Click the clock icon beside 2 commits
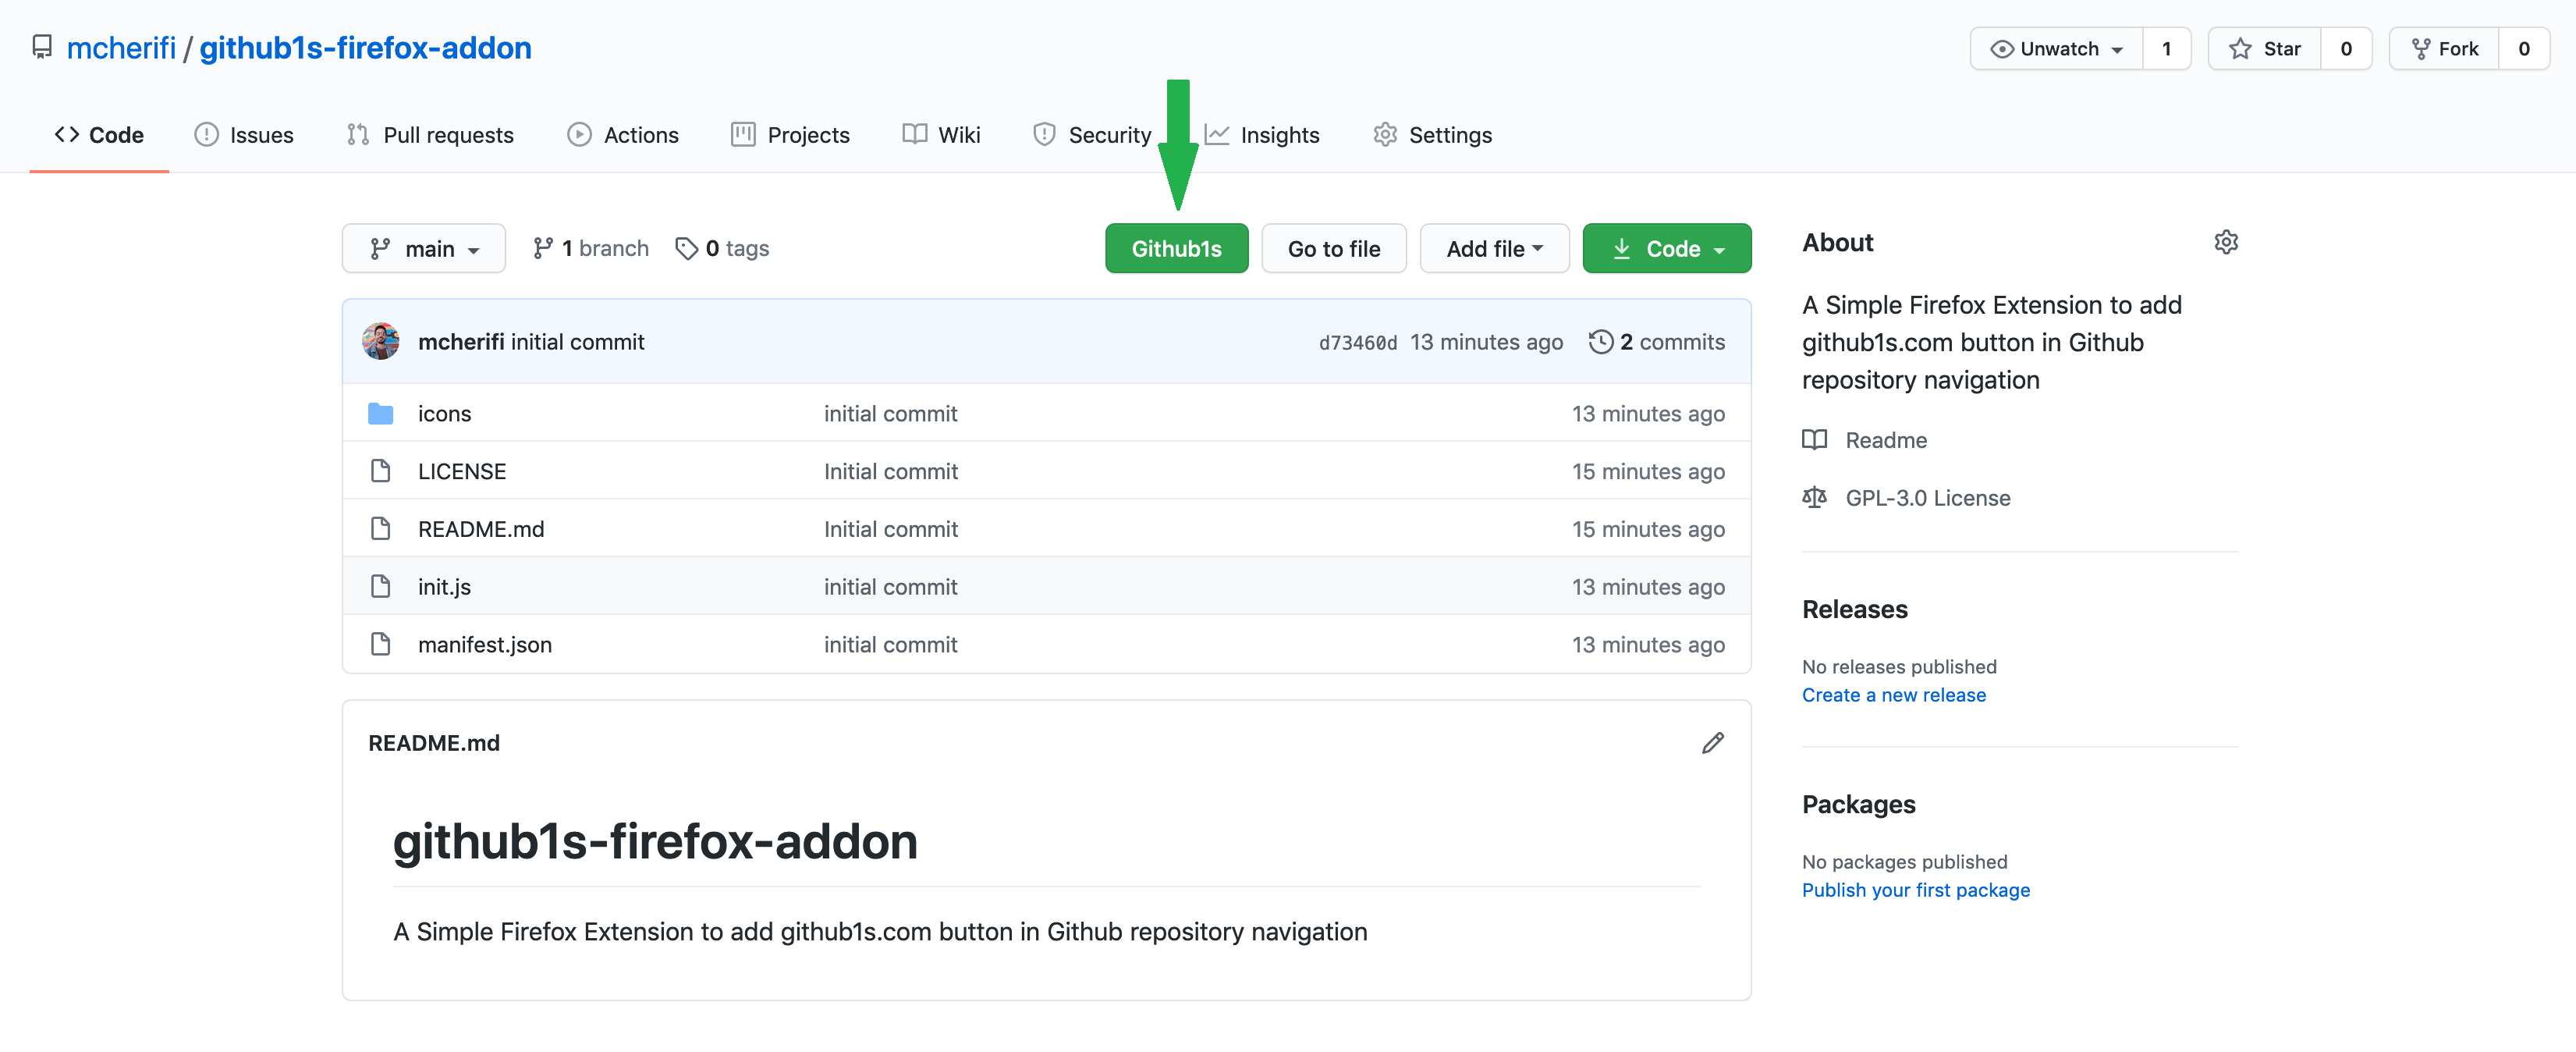This screenshot has width=2576, height=1052. (1602, 341)
